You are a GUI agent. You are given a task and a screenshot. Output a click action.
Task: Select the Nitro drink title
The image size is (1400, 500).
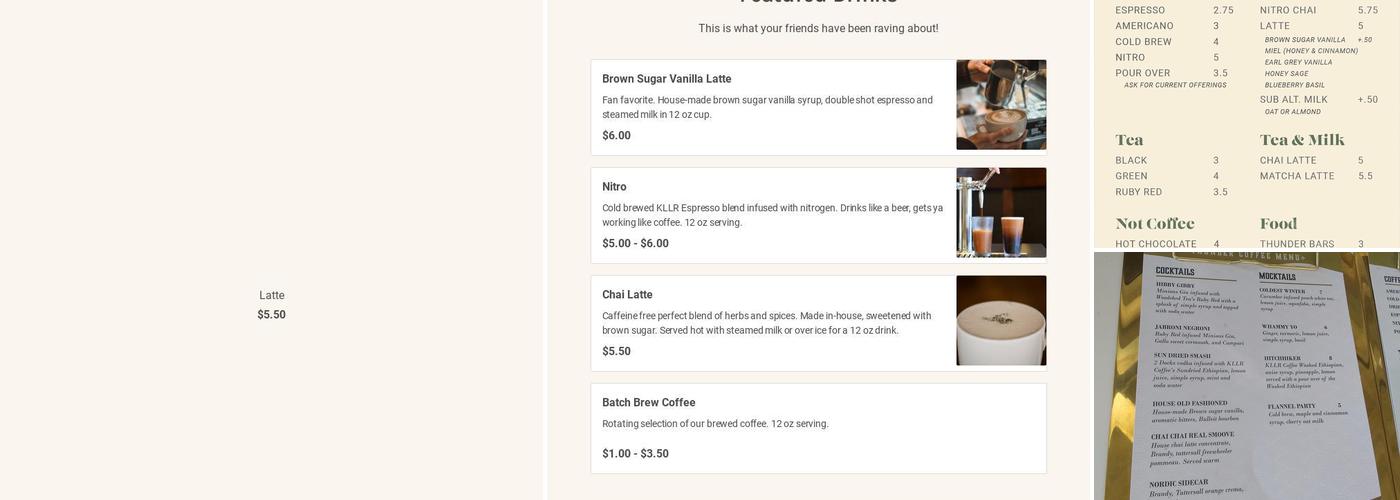[614, 187]
